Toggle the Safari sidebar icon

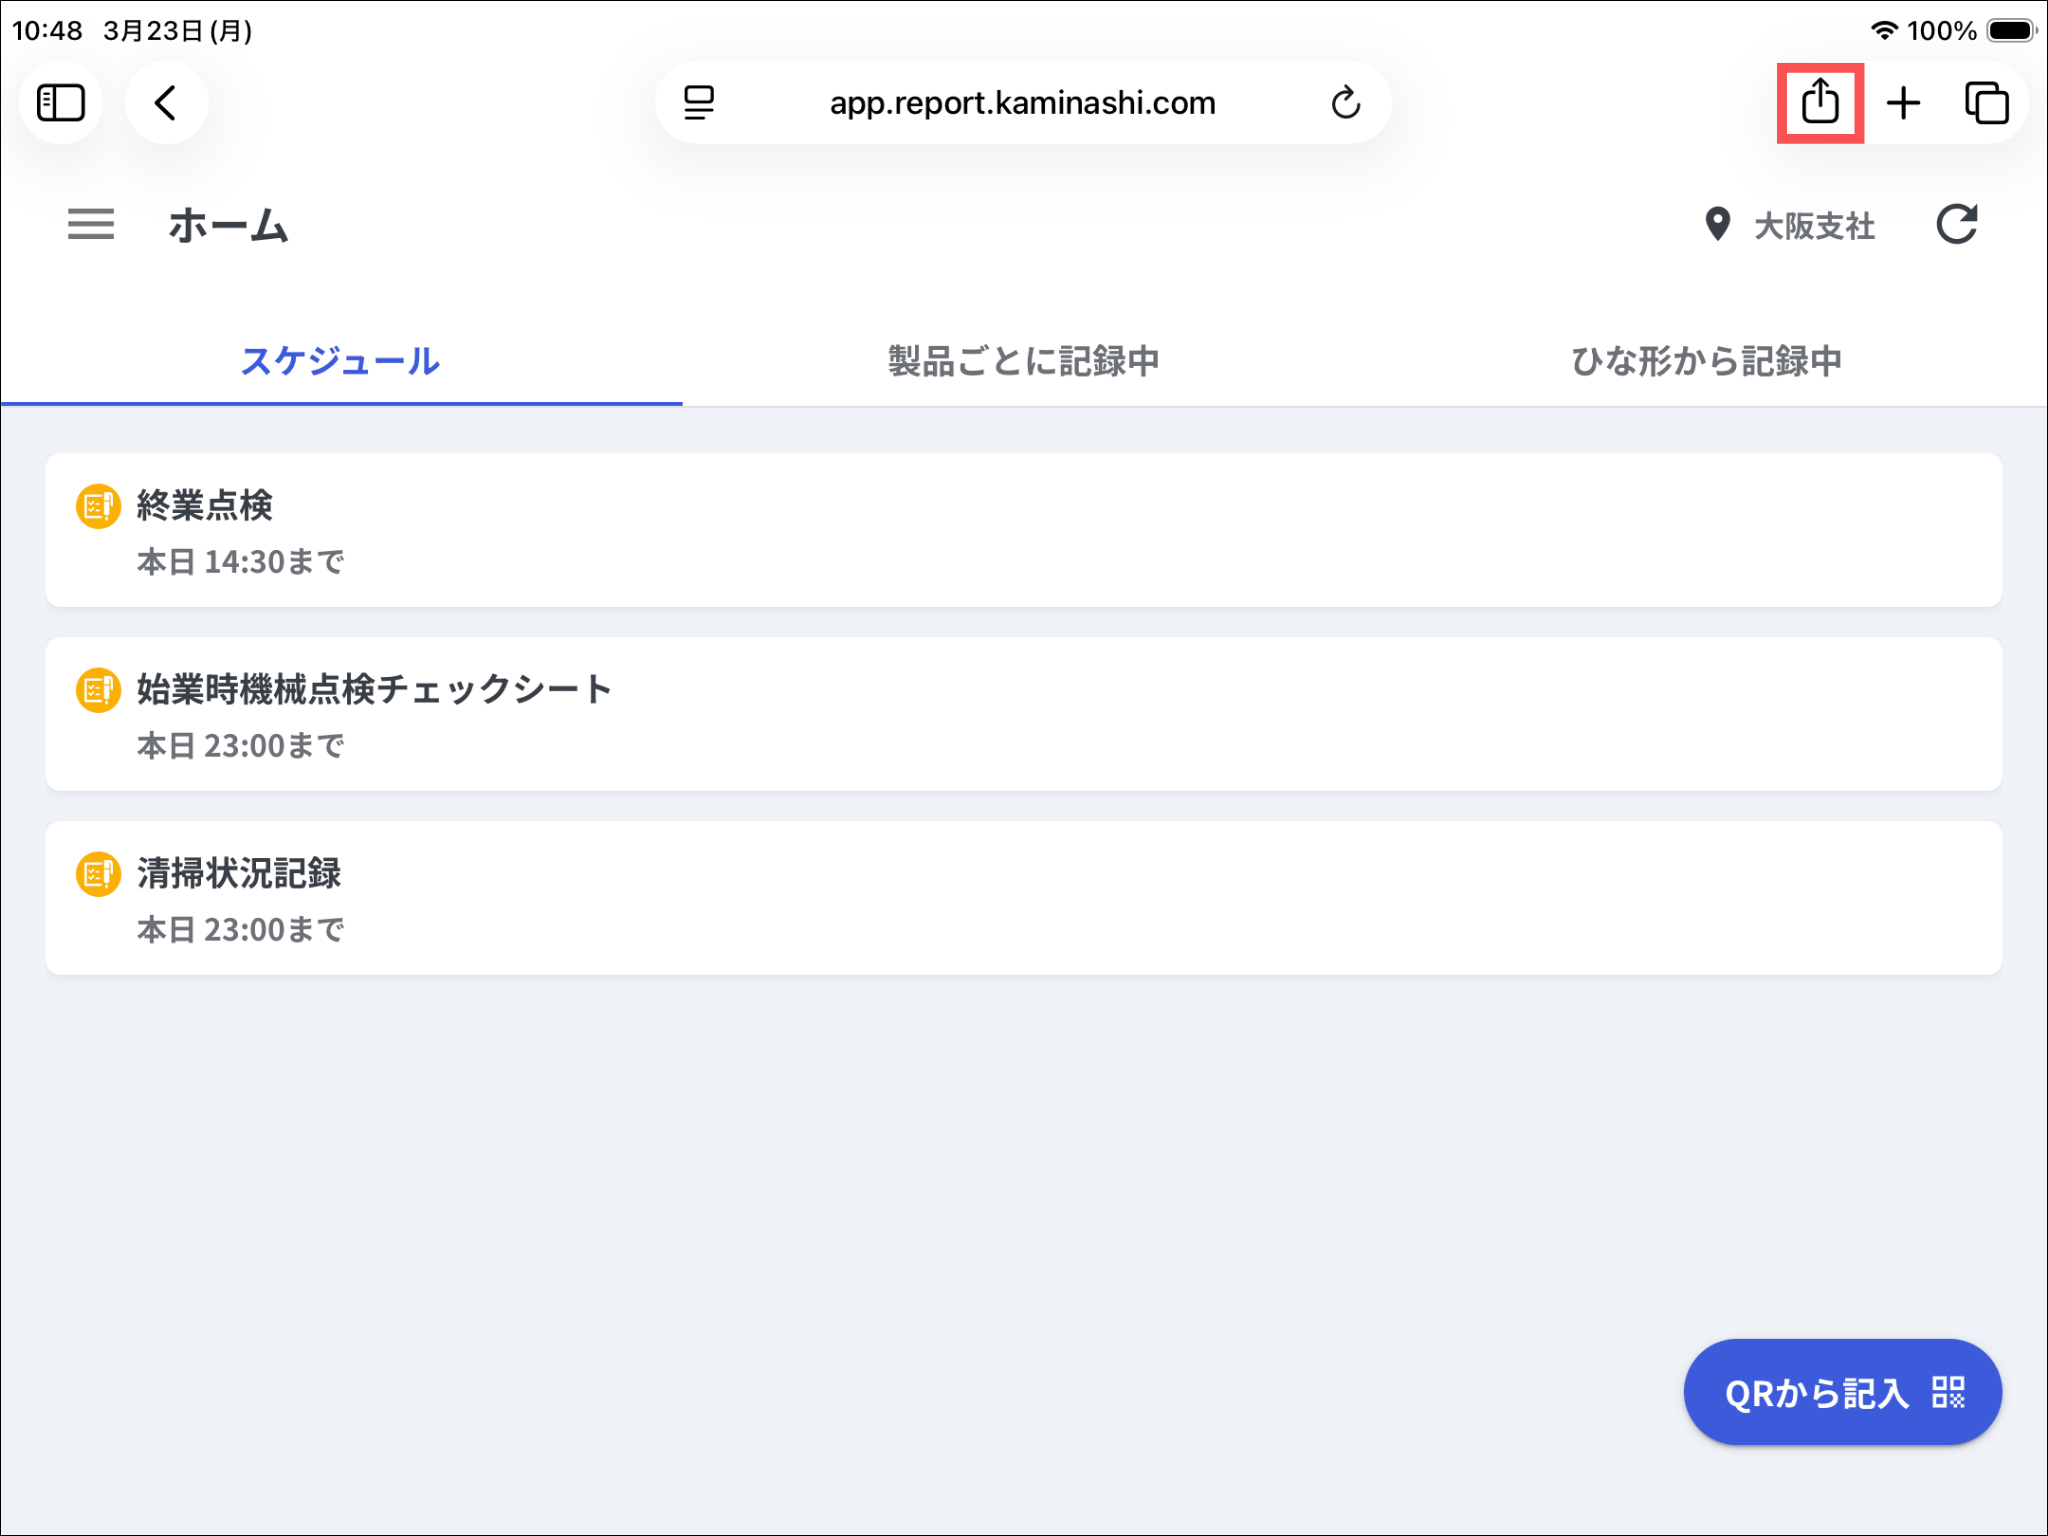point(61,102)
